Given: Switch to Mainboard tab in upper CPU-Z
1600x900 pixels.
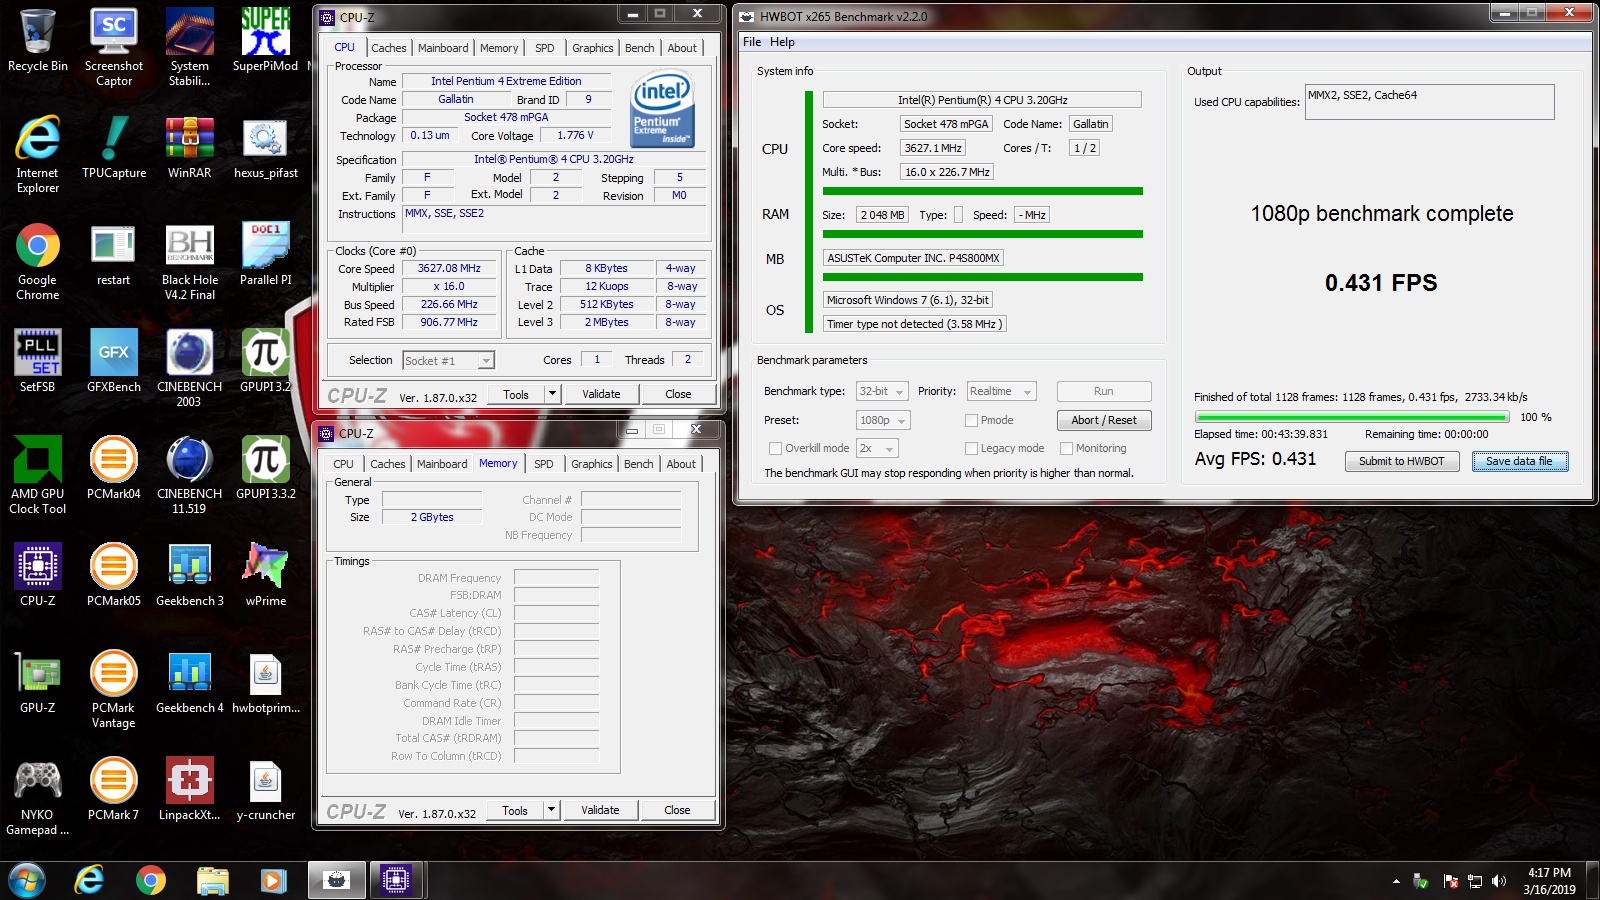Looking at the screenshot, I should tap(443, 48).
